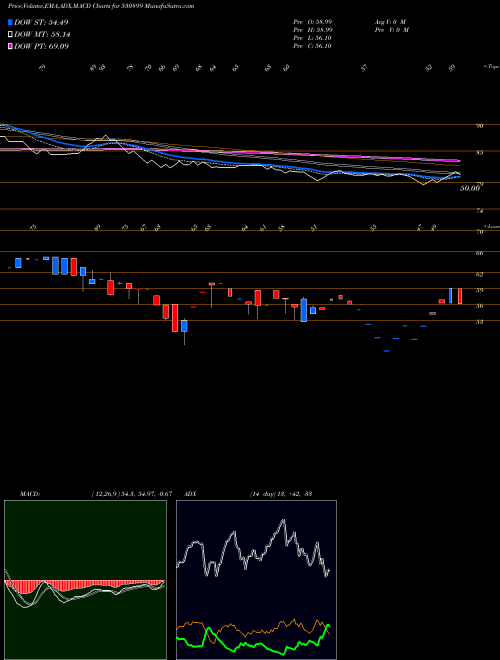Click the Pre V: 0 M value
The image size is (500, 660).
tap(393, 30)
